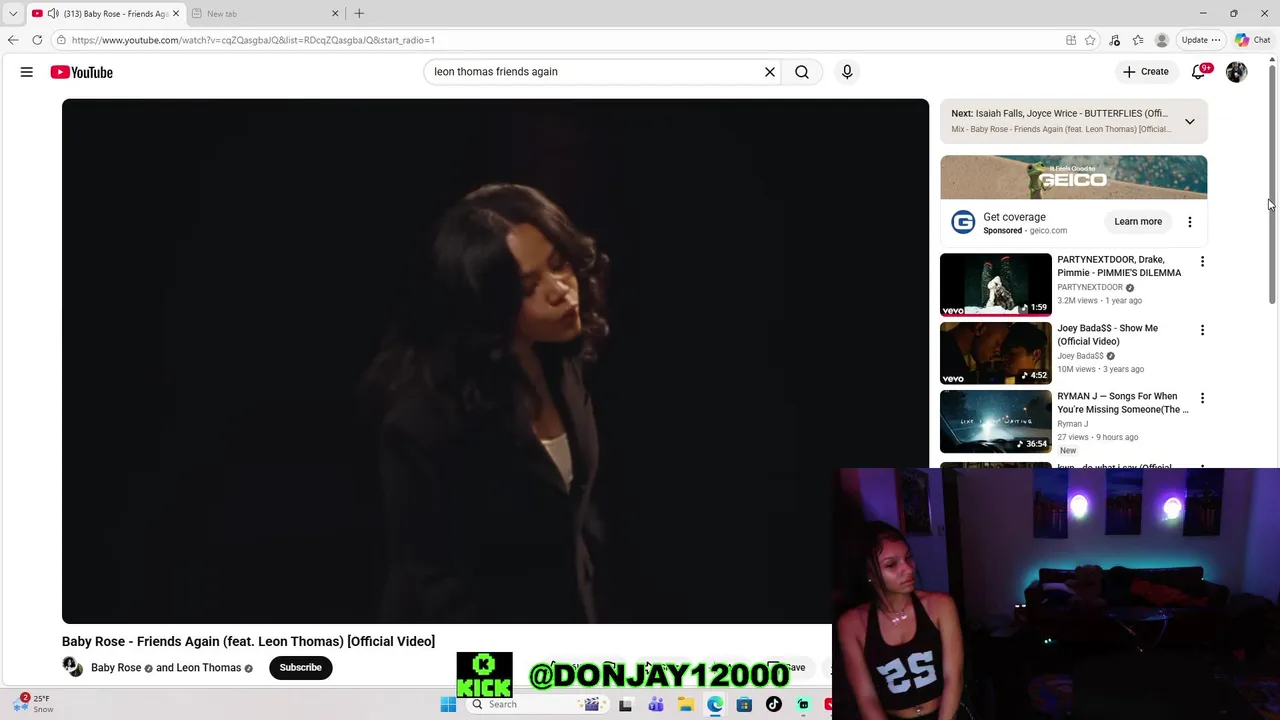
Task: Open Task View on the taskbar
Action: [625, 704]
